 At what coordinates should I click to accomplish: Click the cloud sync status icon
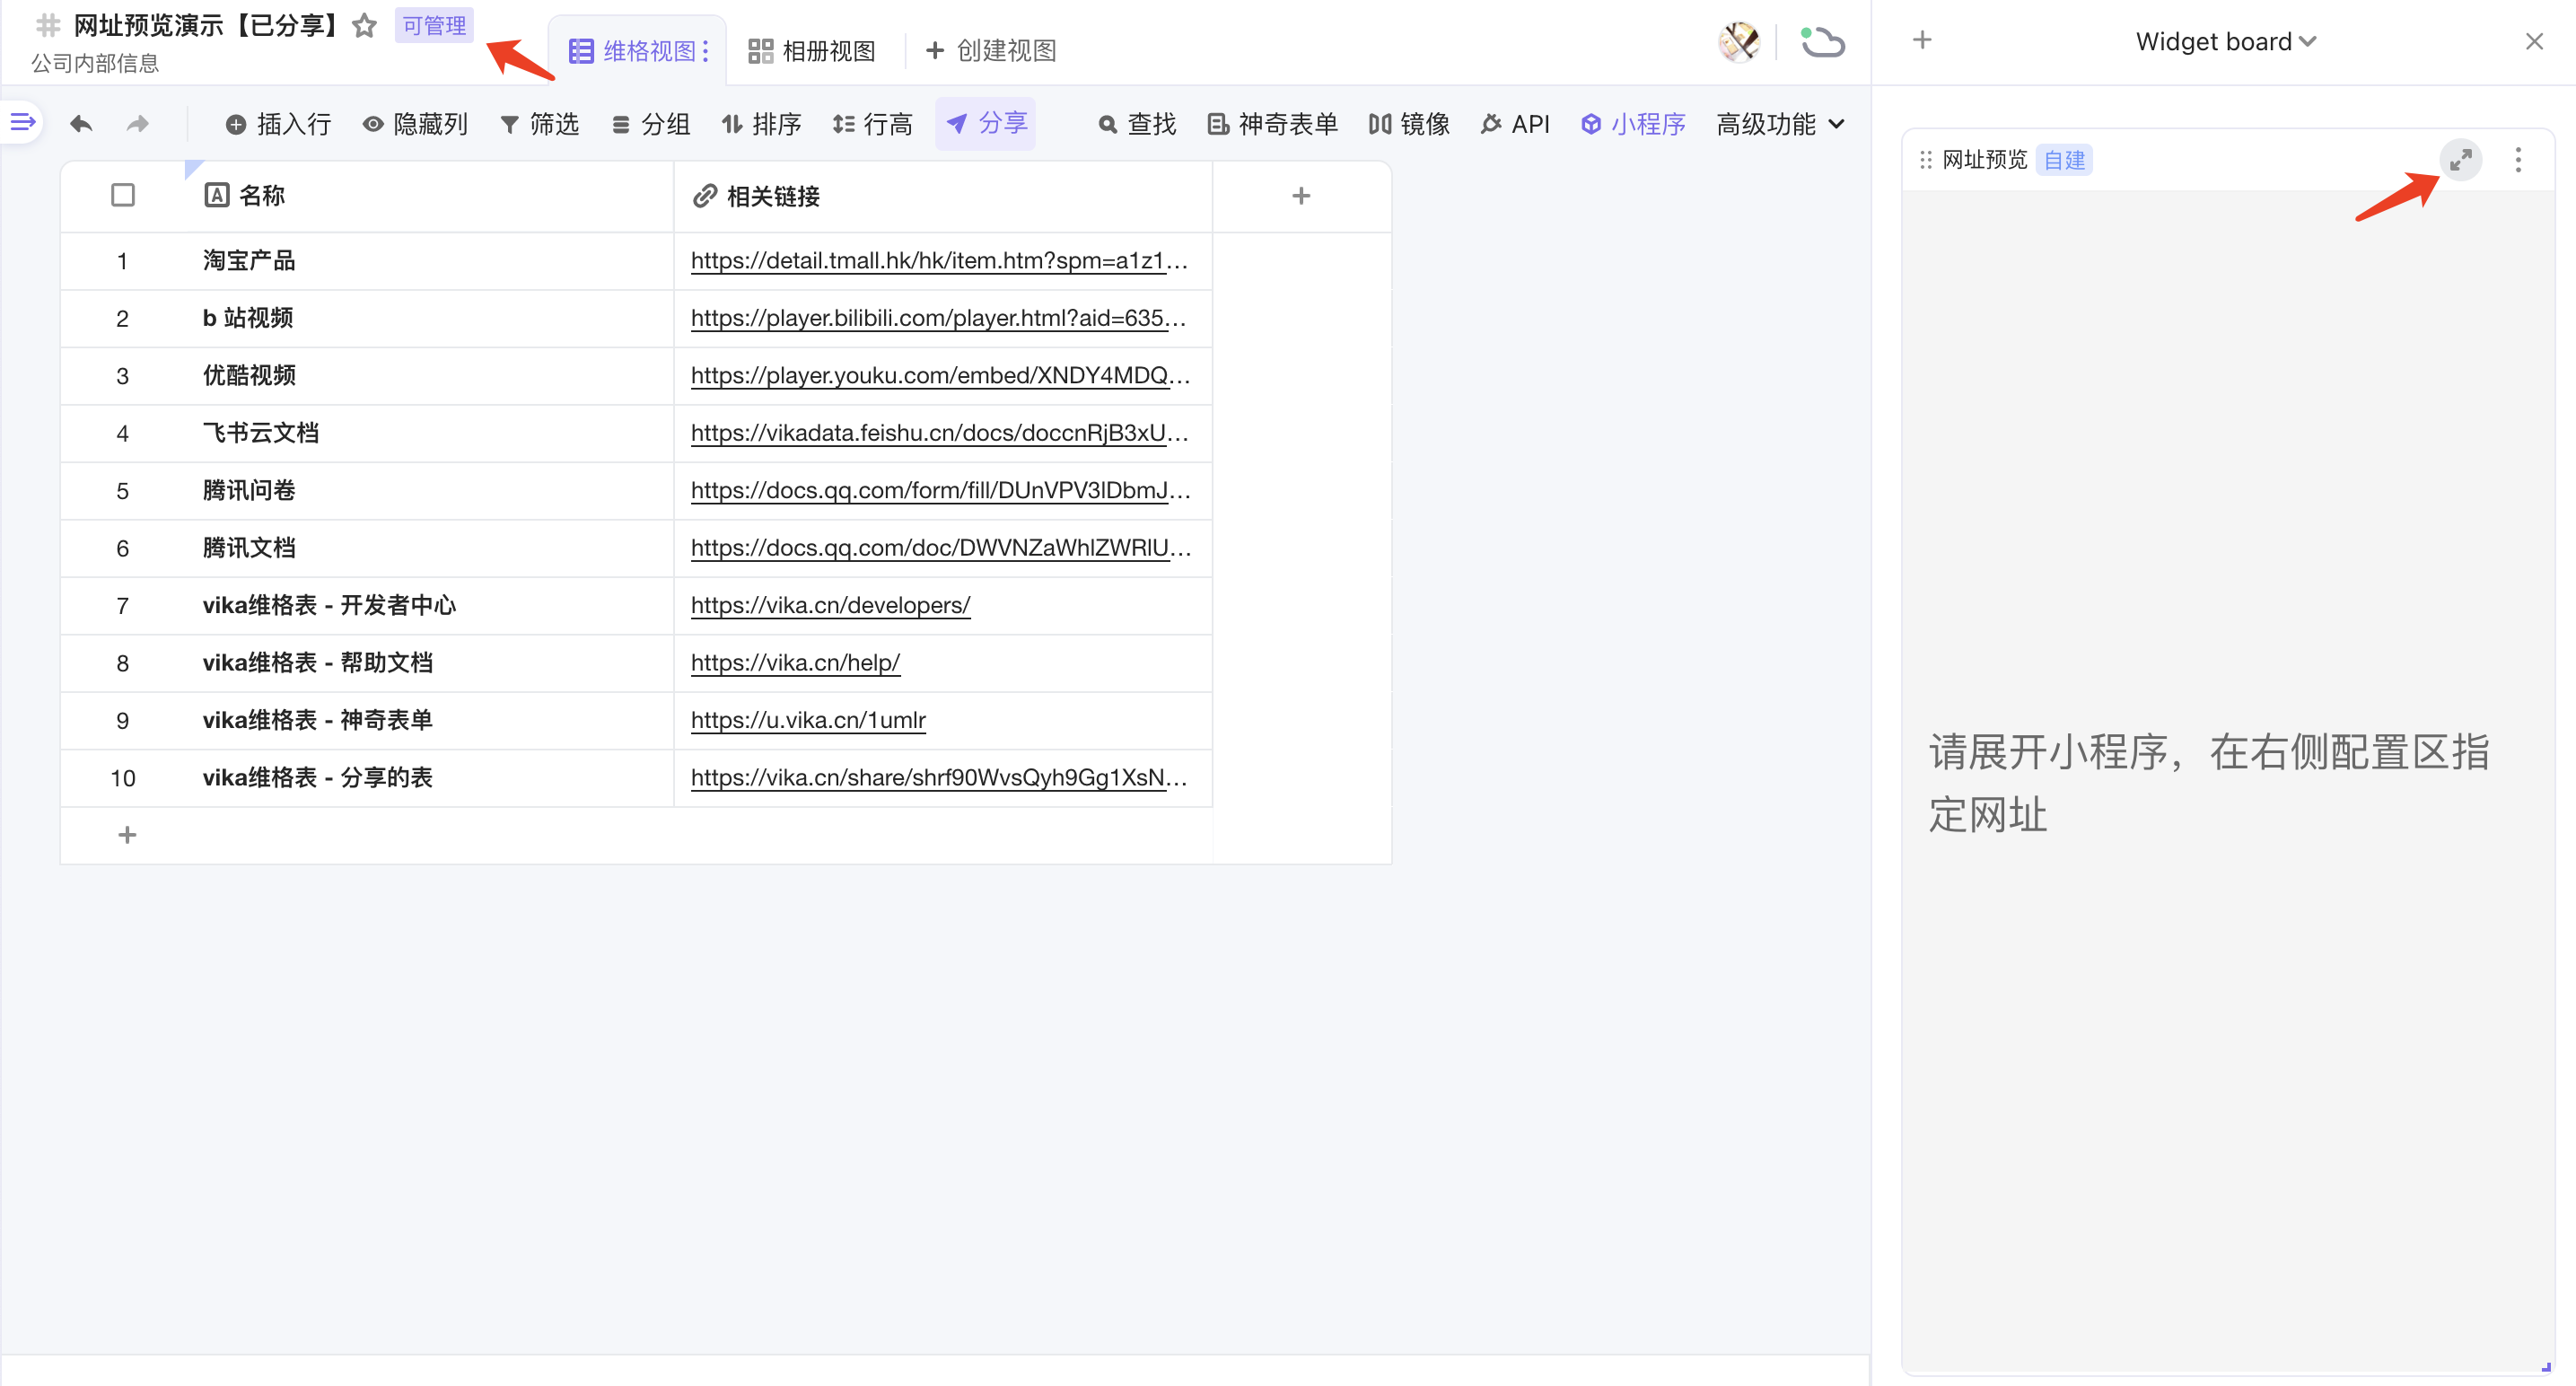[1822, 42]
